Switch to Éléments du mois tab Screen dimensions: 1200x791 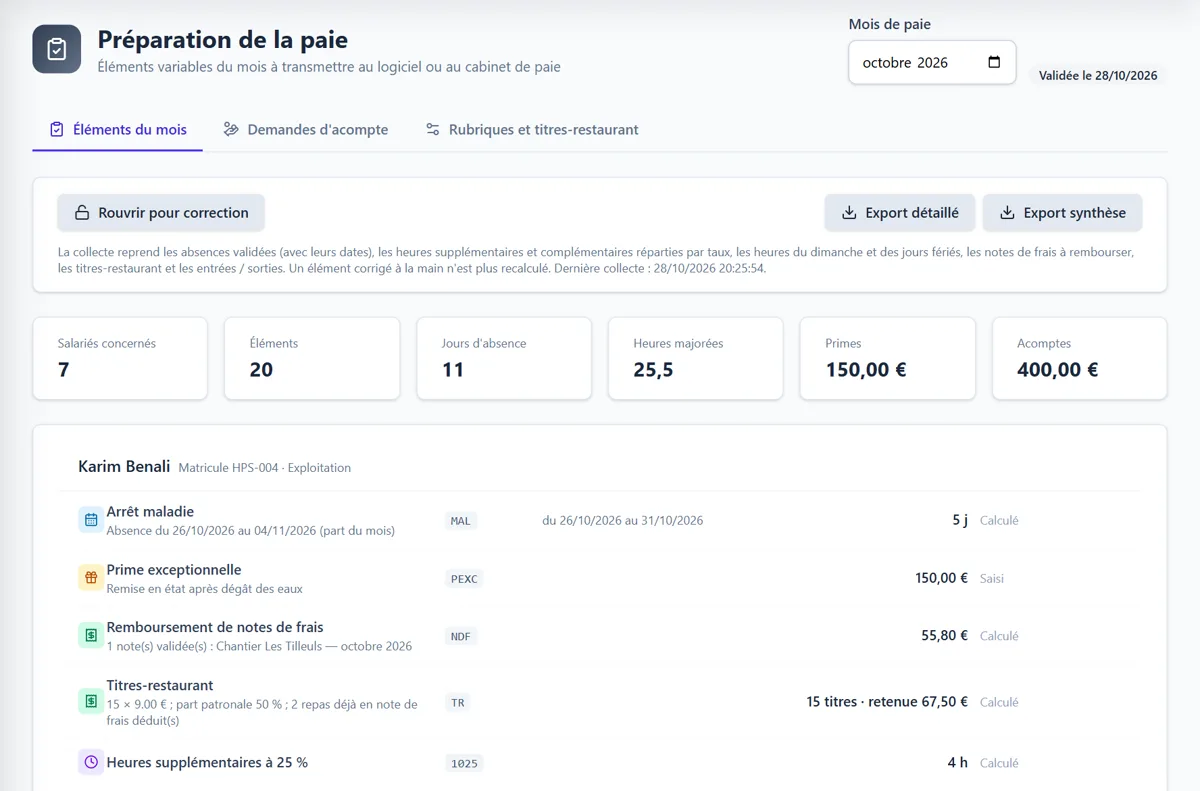point(118,129)
